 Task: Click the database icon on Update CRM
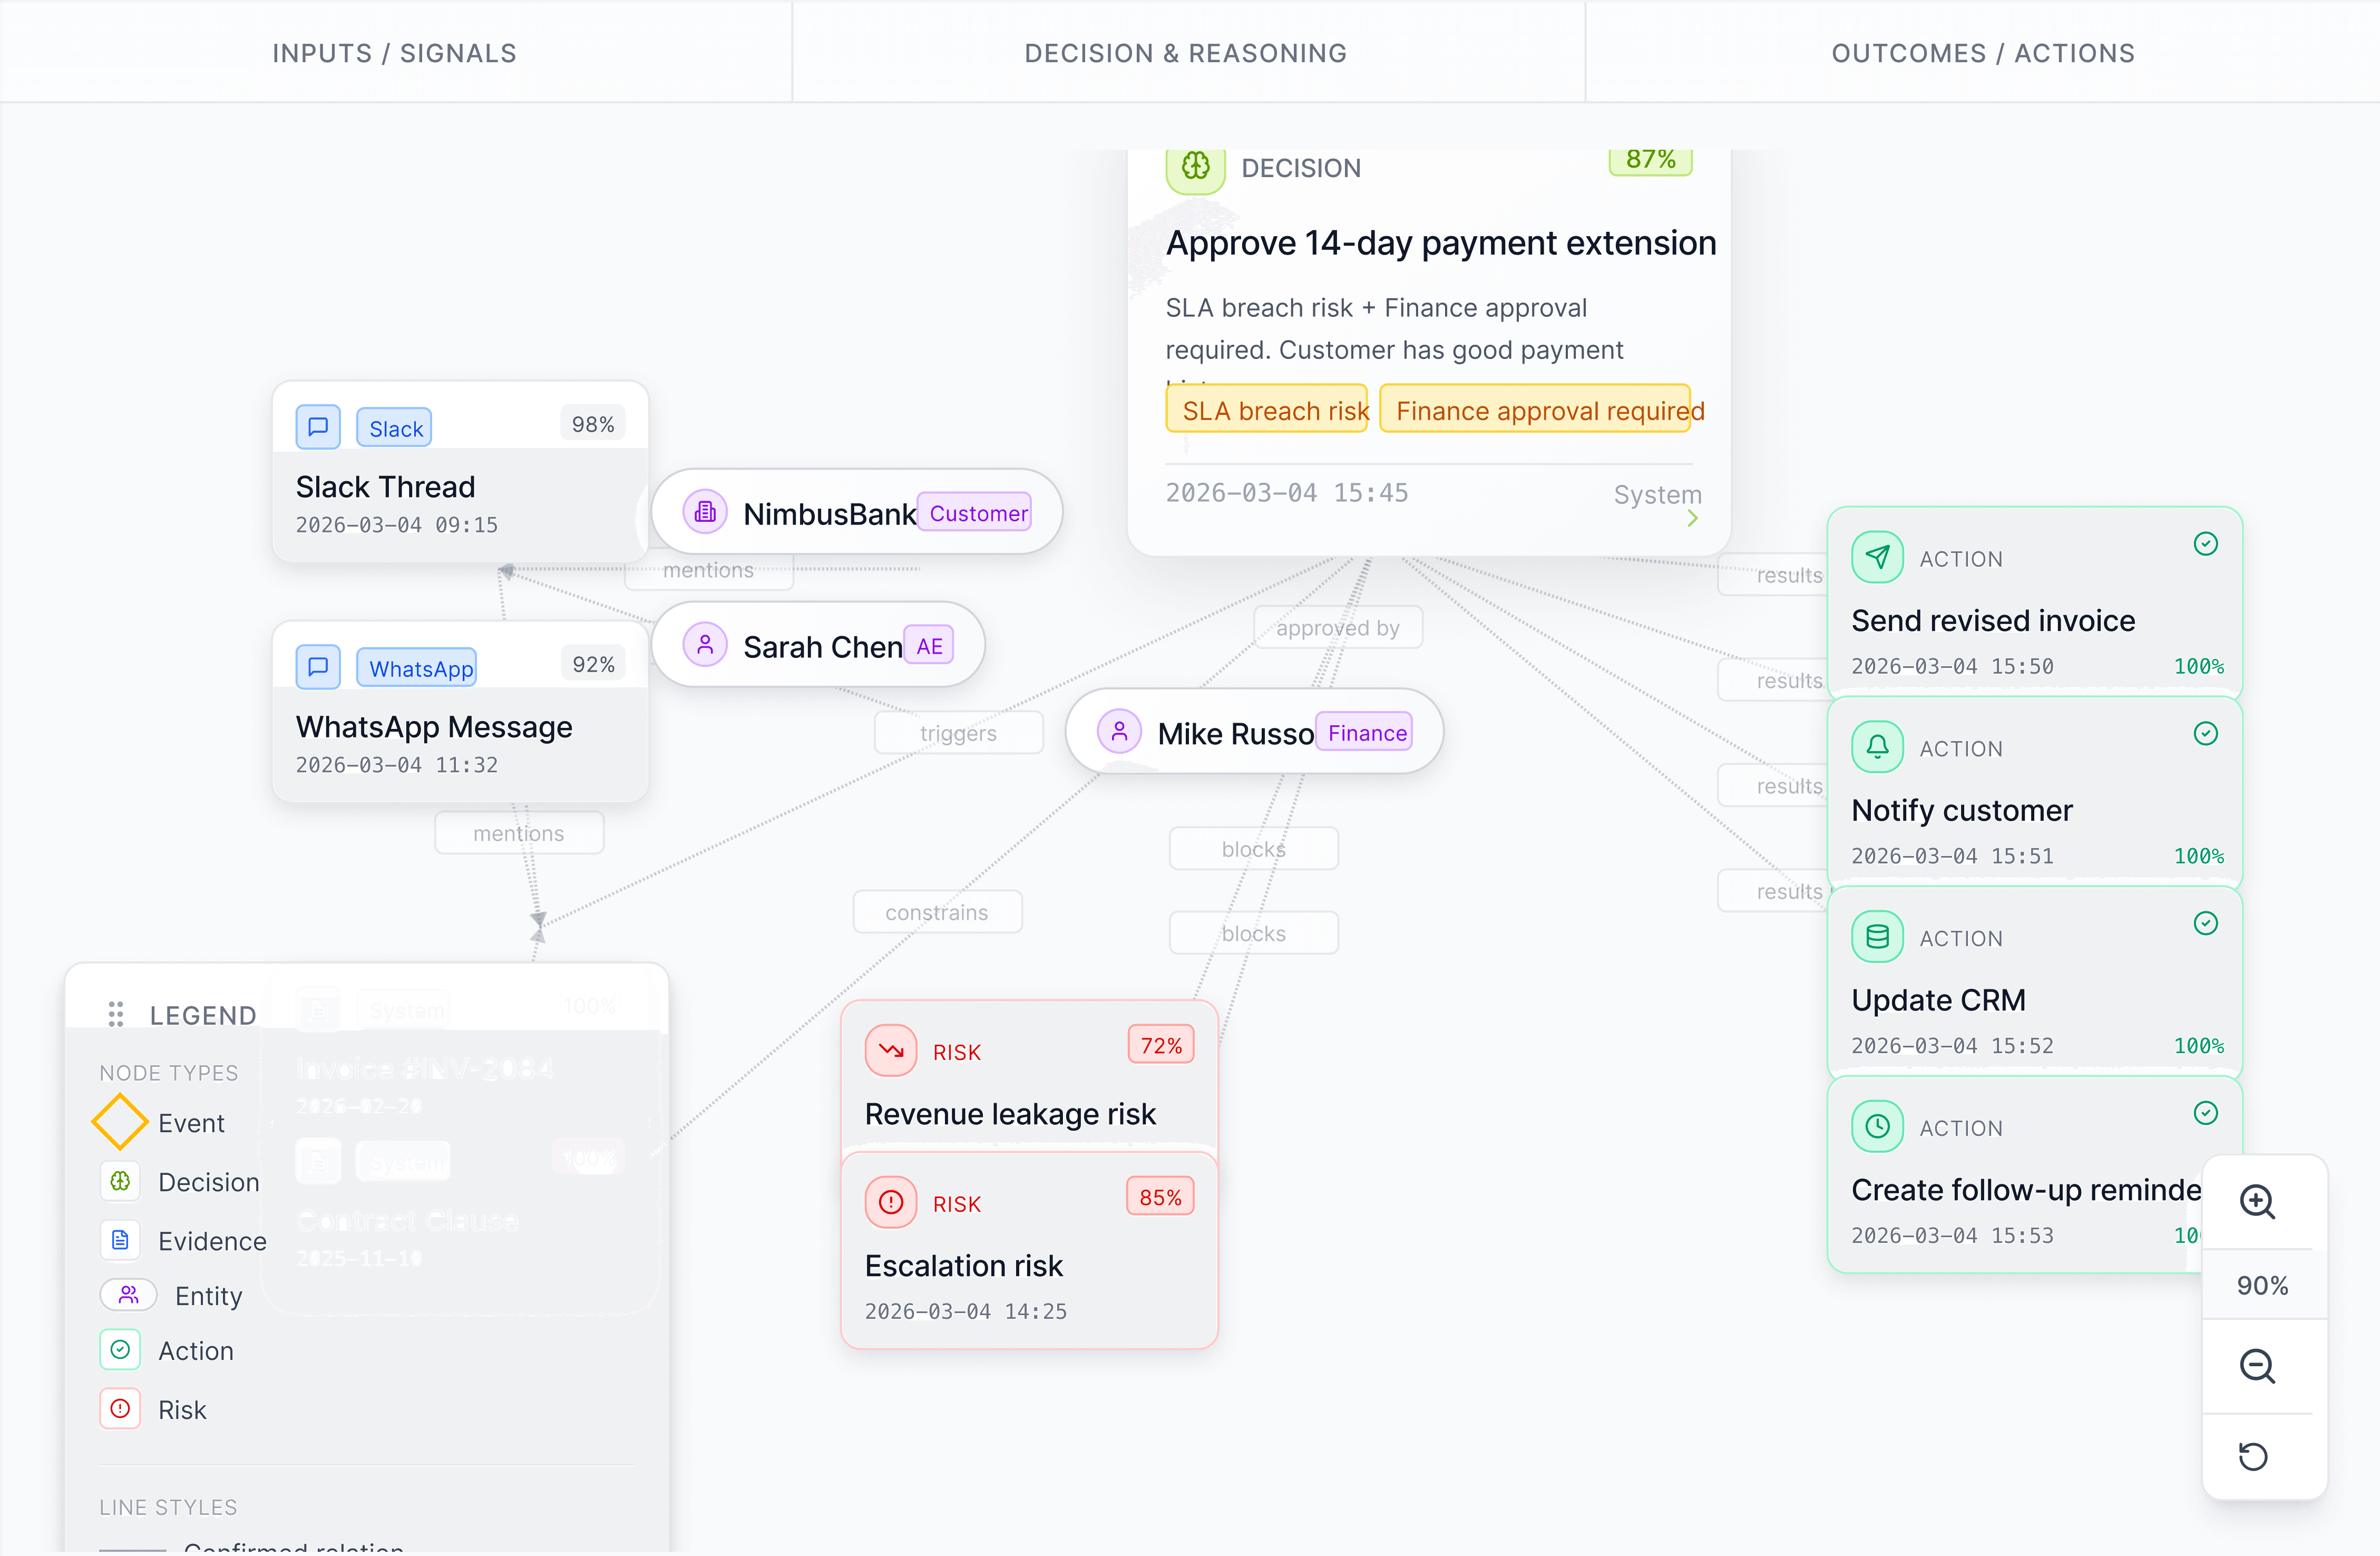coord(1877,937)
